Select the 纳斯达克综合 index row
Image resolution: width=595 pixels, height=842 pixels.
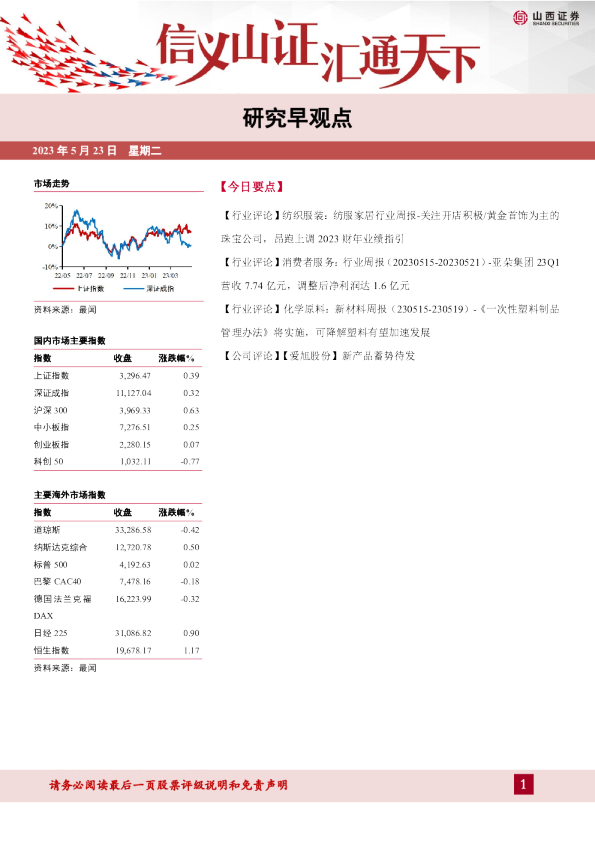[117, 547]
